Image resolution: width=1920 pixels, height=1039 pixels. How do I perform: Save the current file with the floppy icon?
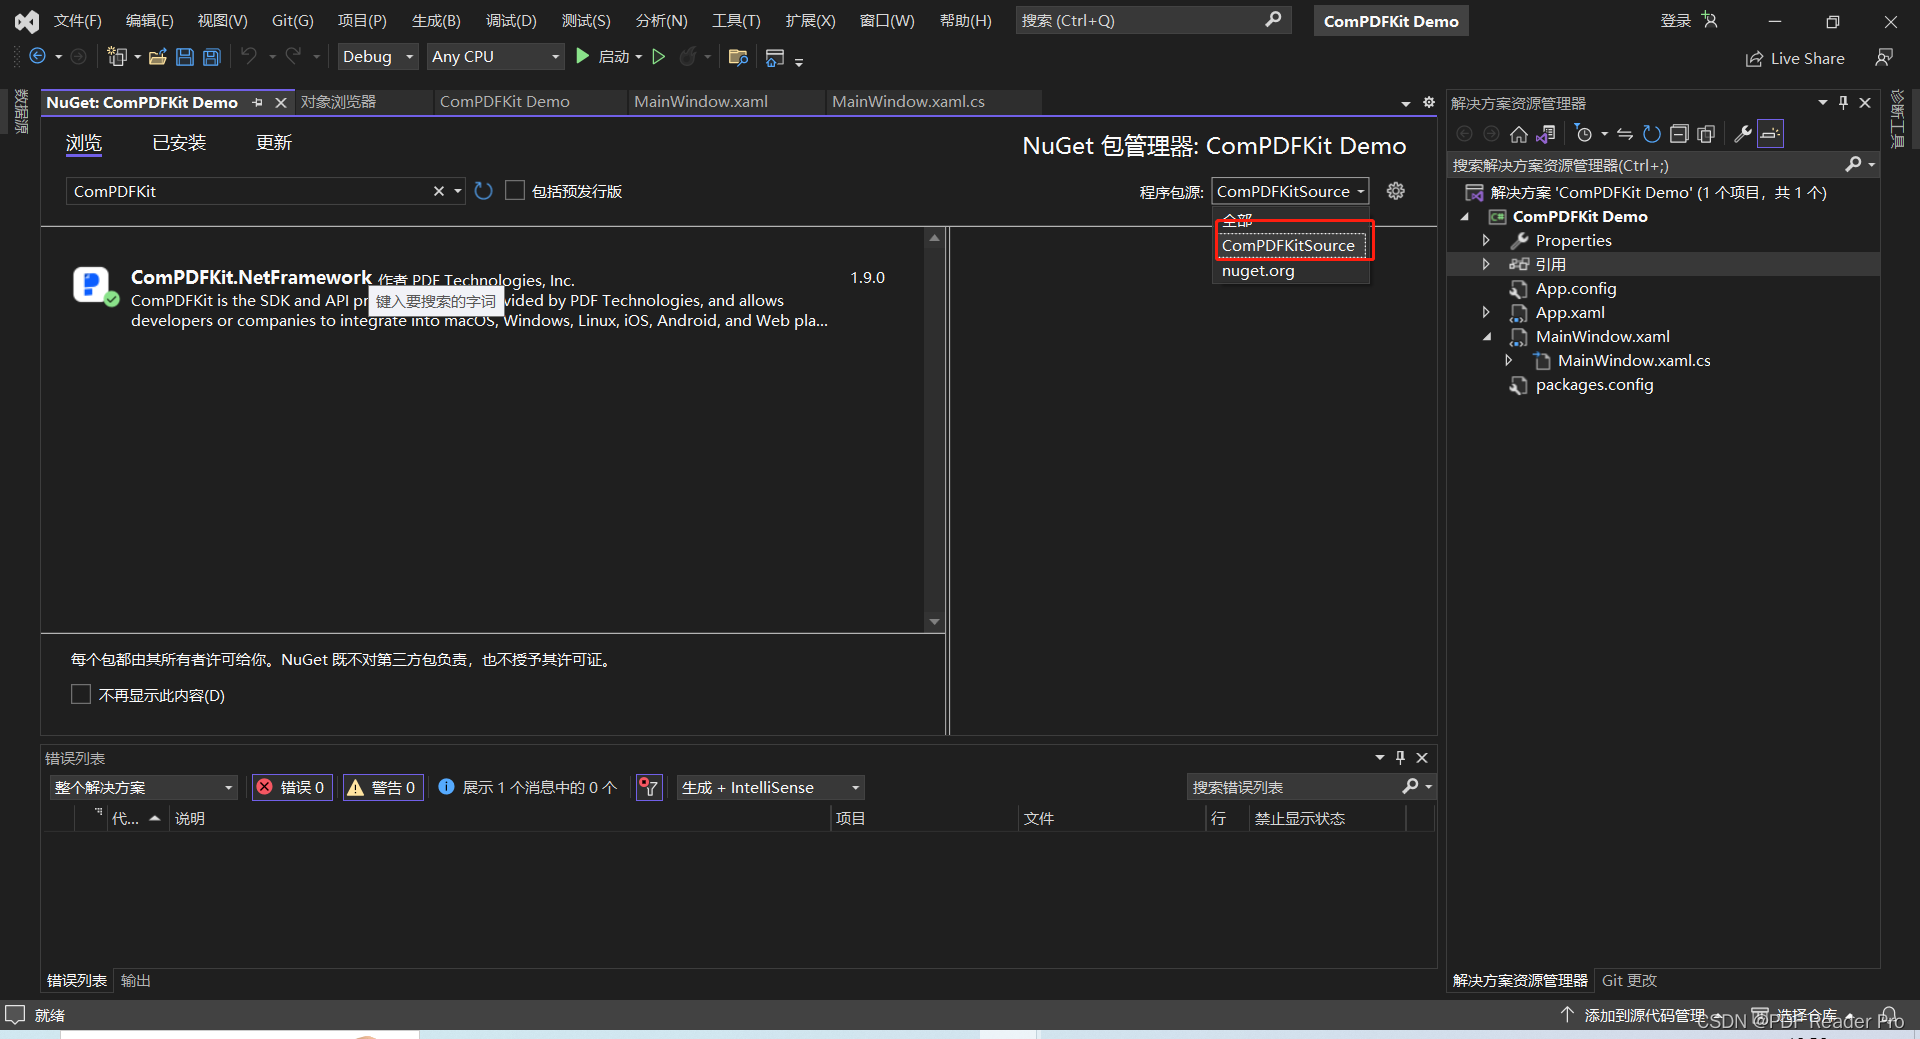185,57
